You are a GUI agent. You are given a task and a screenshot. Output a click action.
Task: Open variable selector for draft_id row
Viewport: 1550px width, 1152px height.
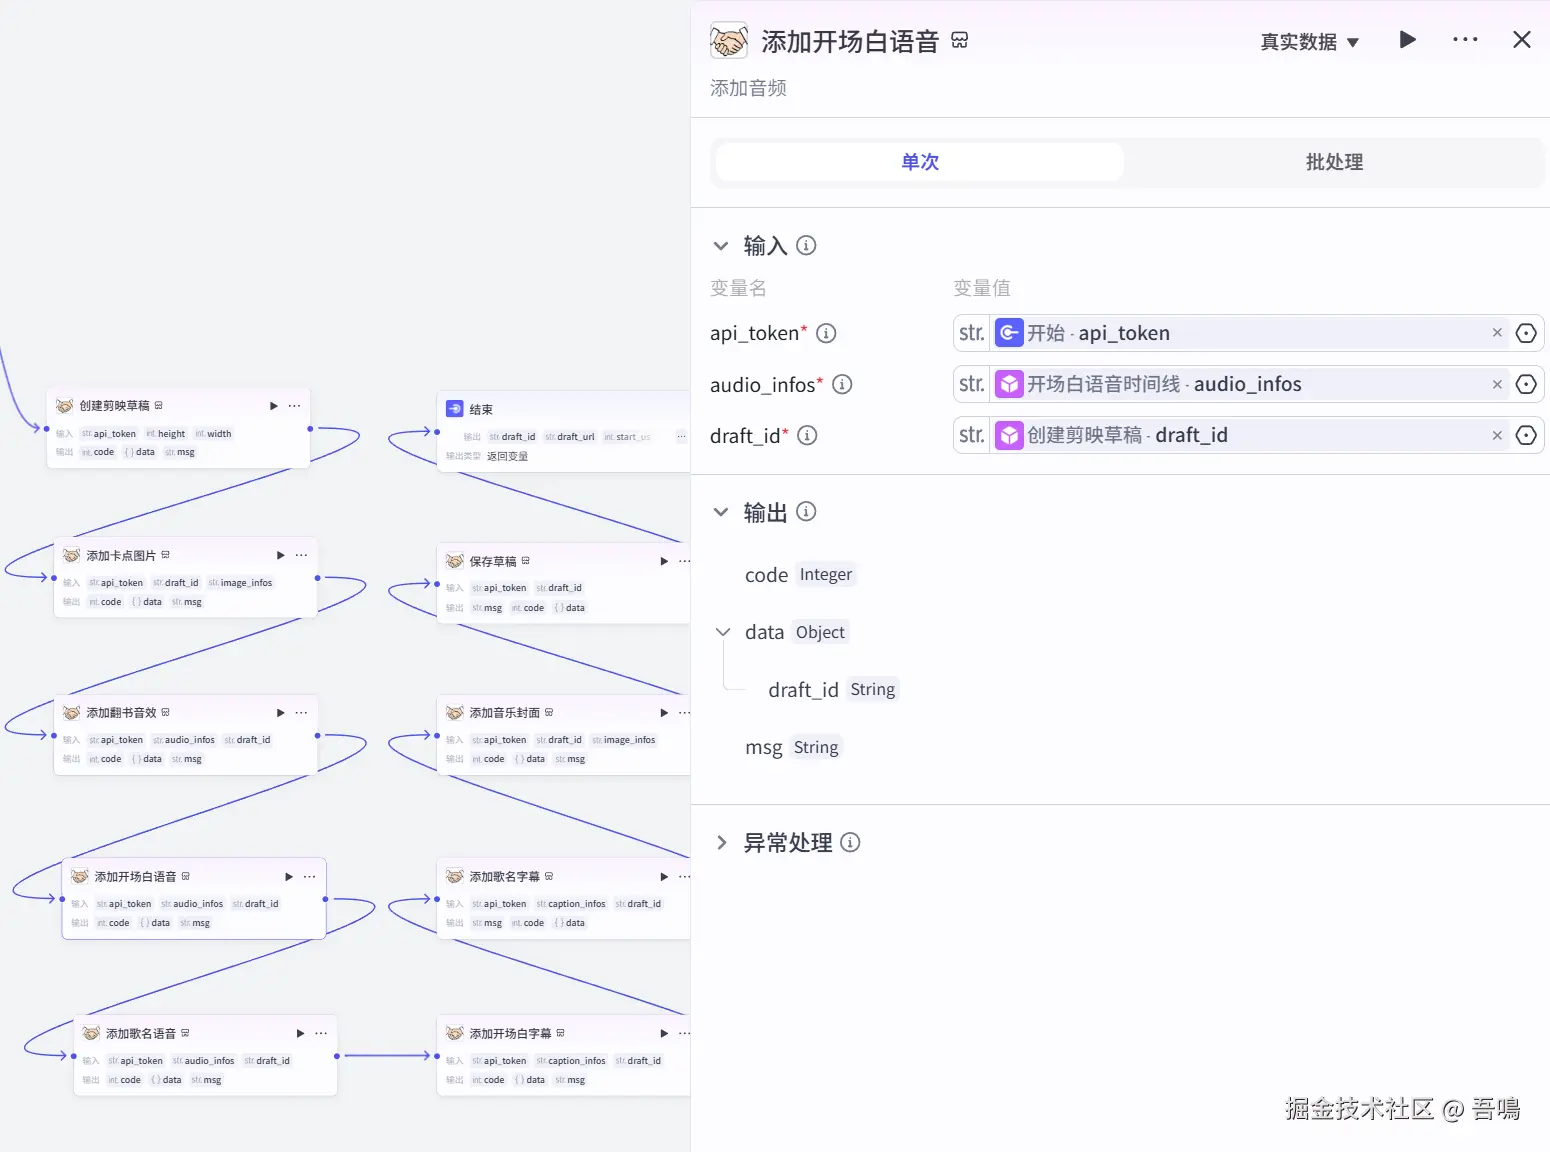(1526, 435)
